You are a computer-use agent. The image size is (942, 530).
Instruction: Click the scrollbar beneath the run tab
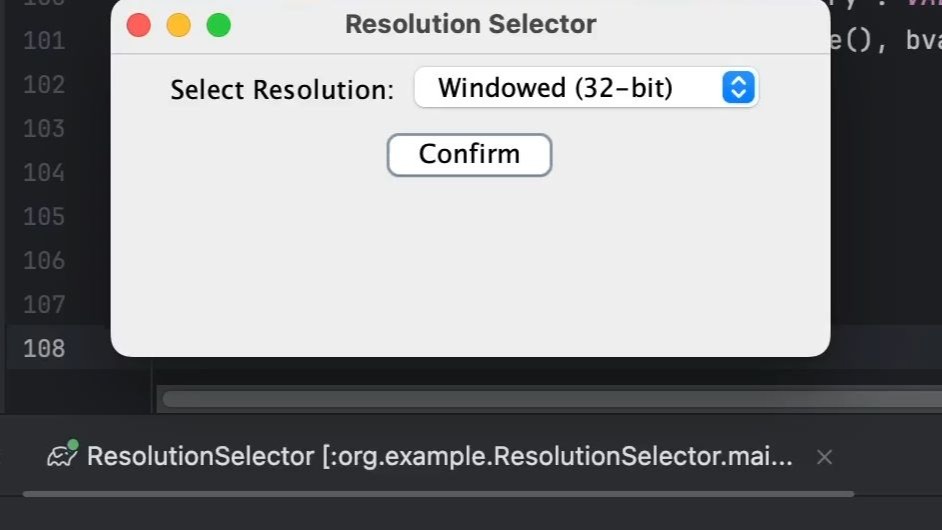pos(438,494)
